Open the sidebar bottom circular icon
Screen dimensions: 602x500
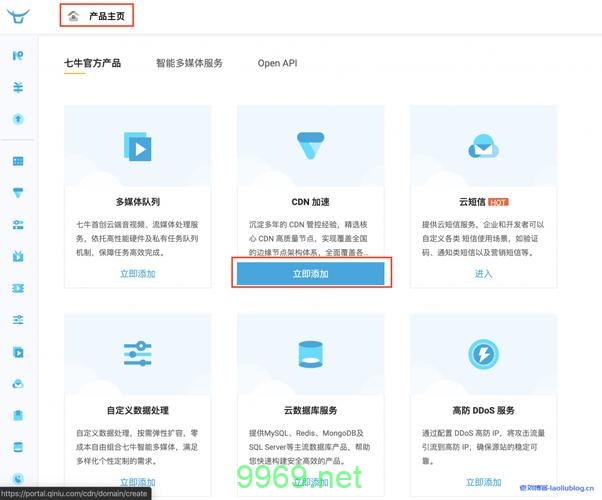click(x=18, y=478)
